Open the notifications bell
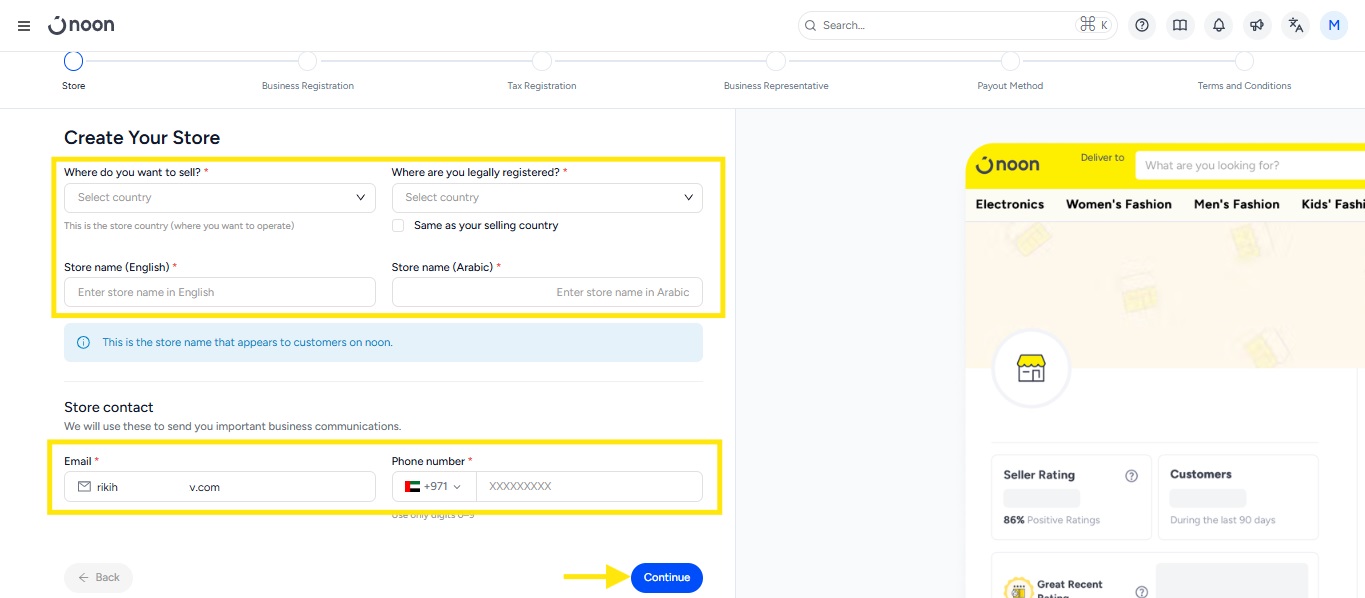This screenshot has height=598, width=1365. tap(1218, 26)
